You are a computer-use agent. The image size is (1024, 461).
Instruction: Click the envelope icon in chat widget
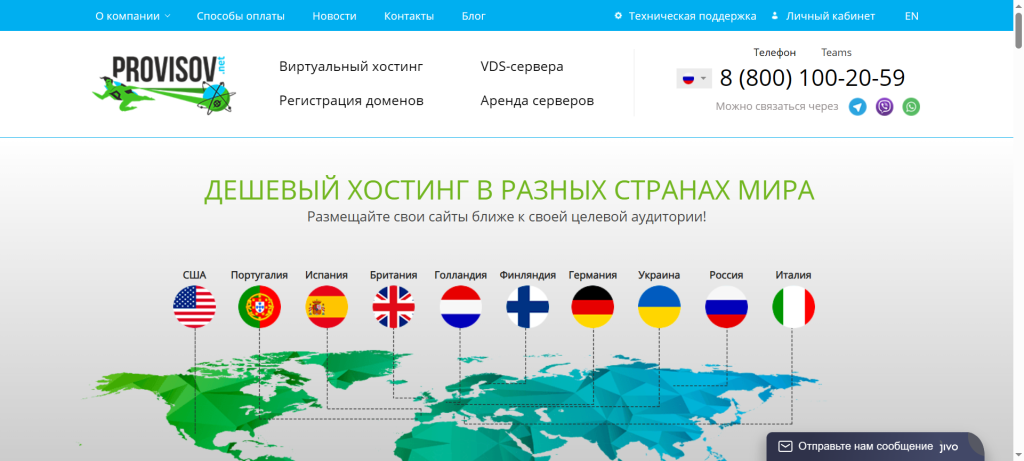[785, 447]
